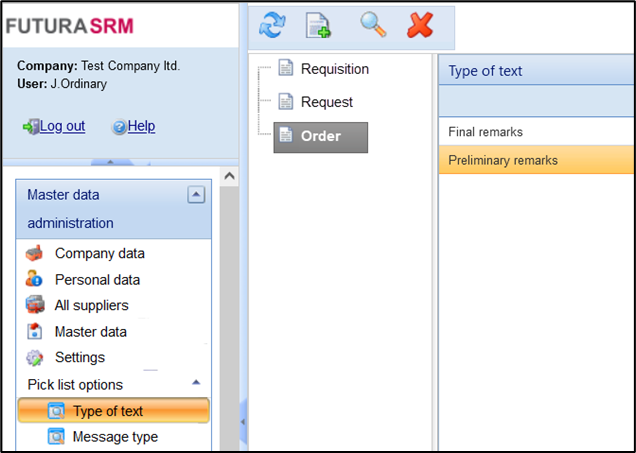
Task: Click the Log out link
Action: tap(62, 126)
